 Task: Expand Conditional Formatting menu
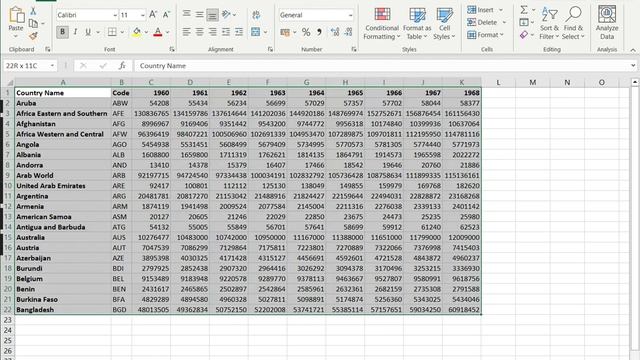click(x=382, y=24)
